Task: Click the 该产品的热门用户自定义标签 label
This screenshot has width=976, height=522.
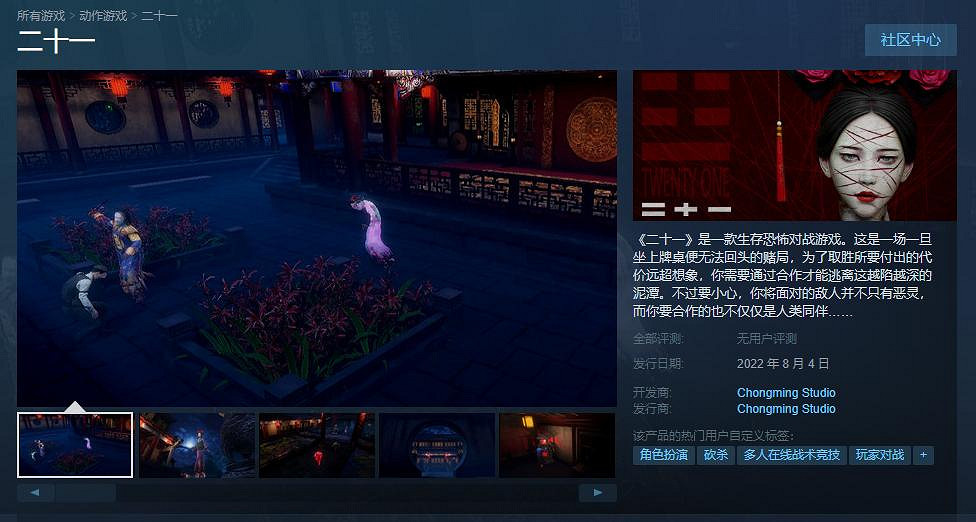Action: pyautogui.click(x=713, y=436)
